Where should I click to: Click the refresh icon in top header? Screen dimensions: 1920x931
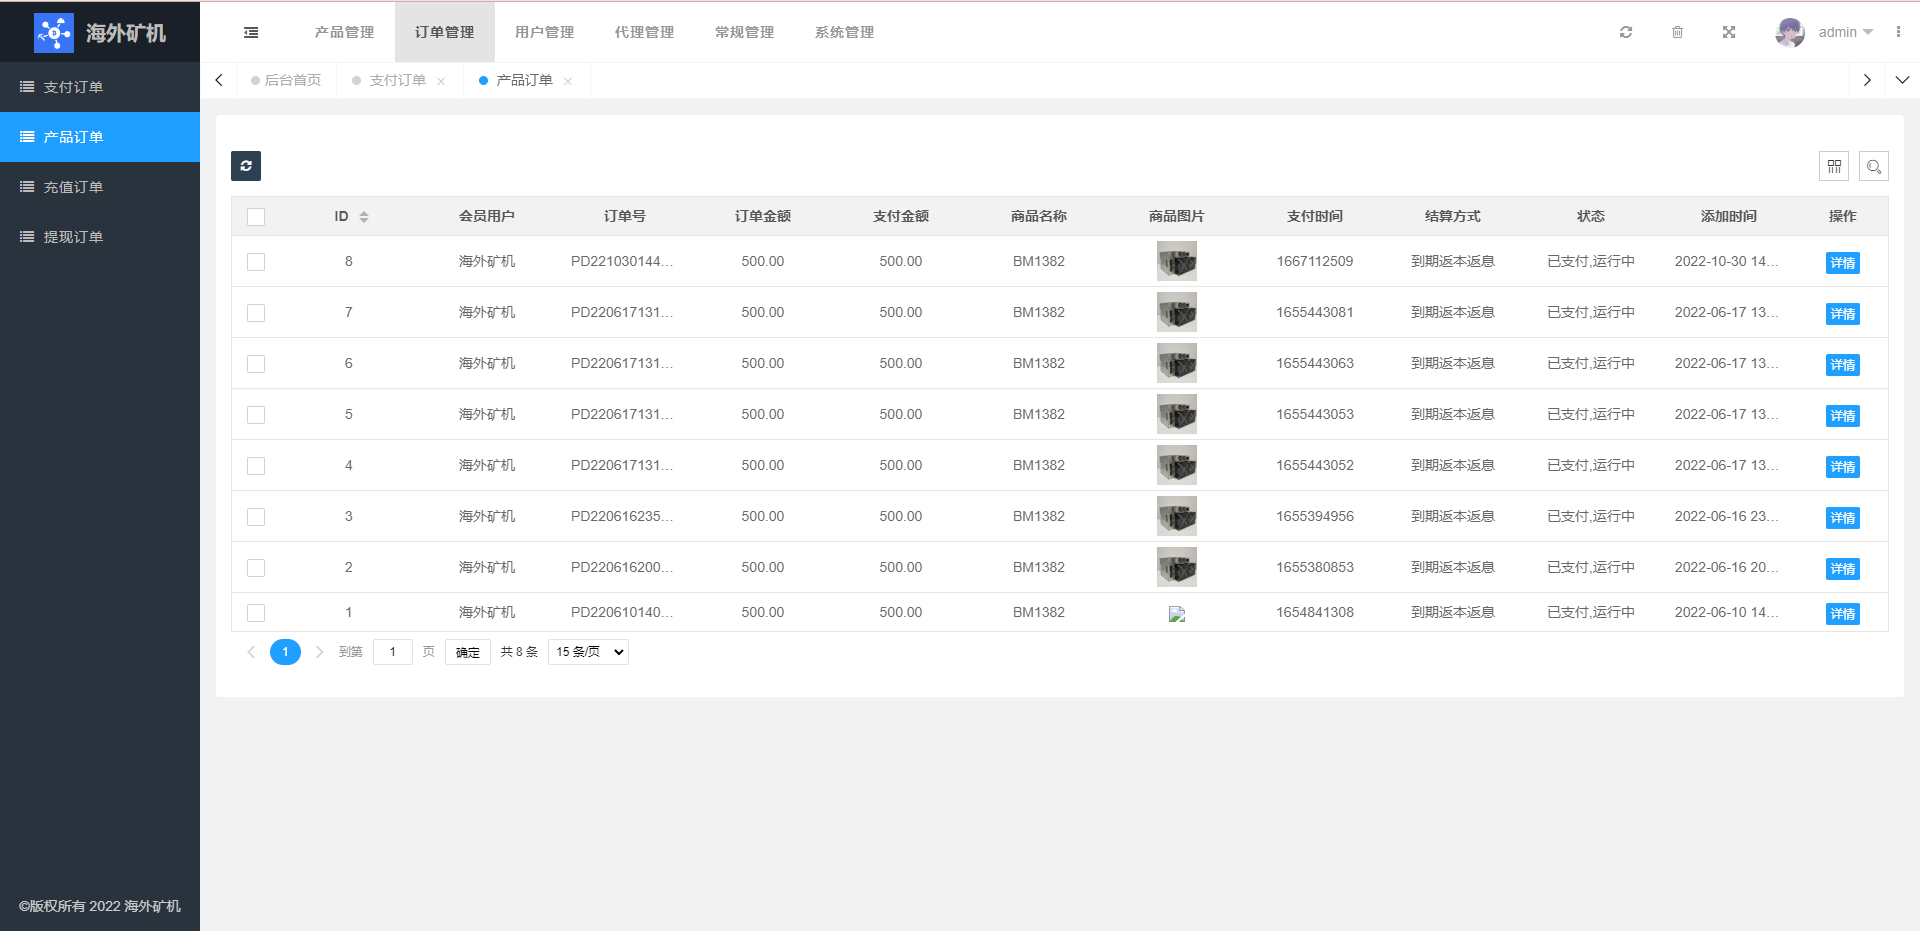click(1626, 33)
